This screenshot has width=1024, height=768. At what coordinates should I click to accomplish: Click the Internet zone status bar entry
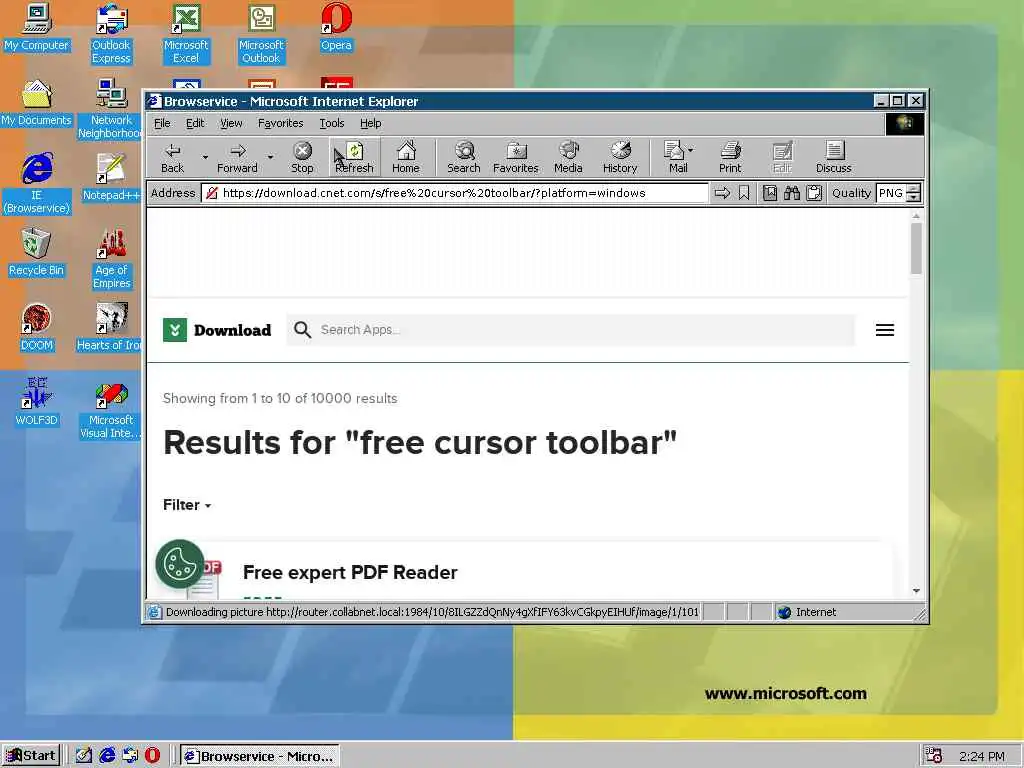point(807,612)
